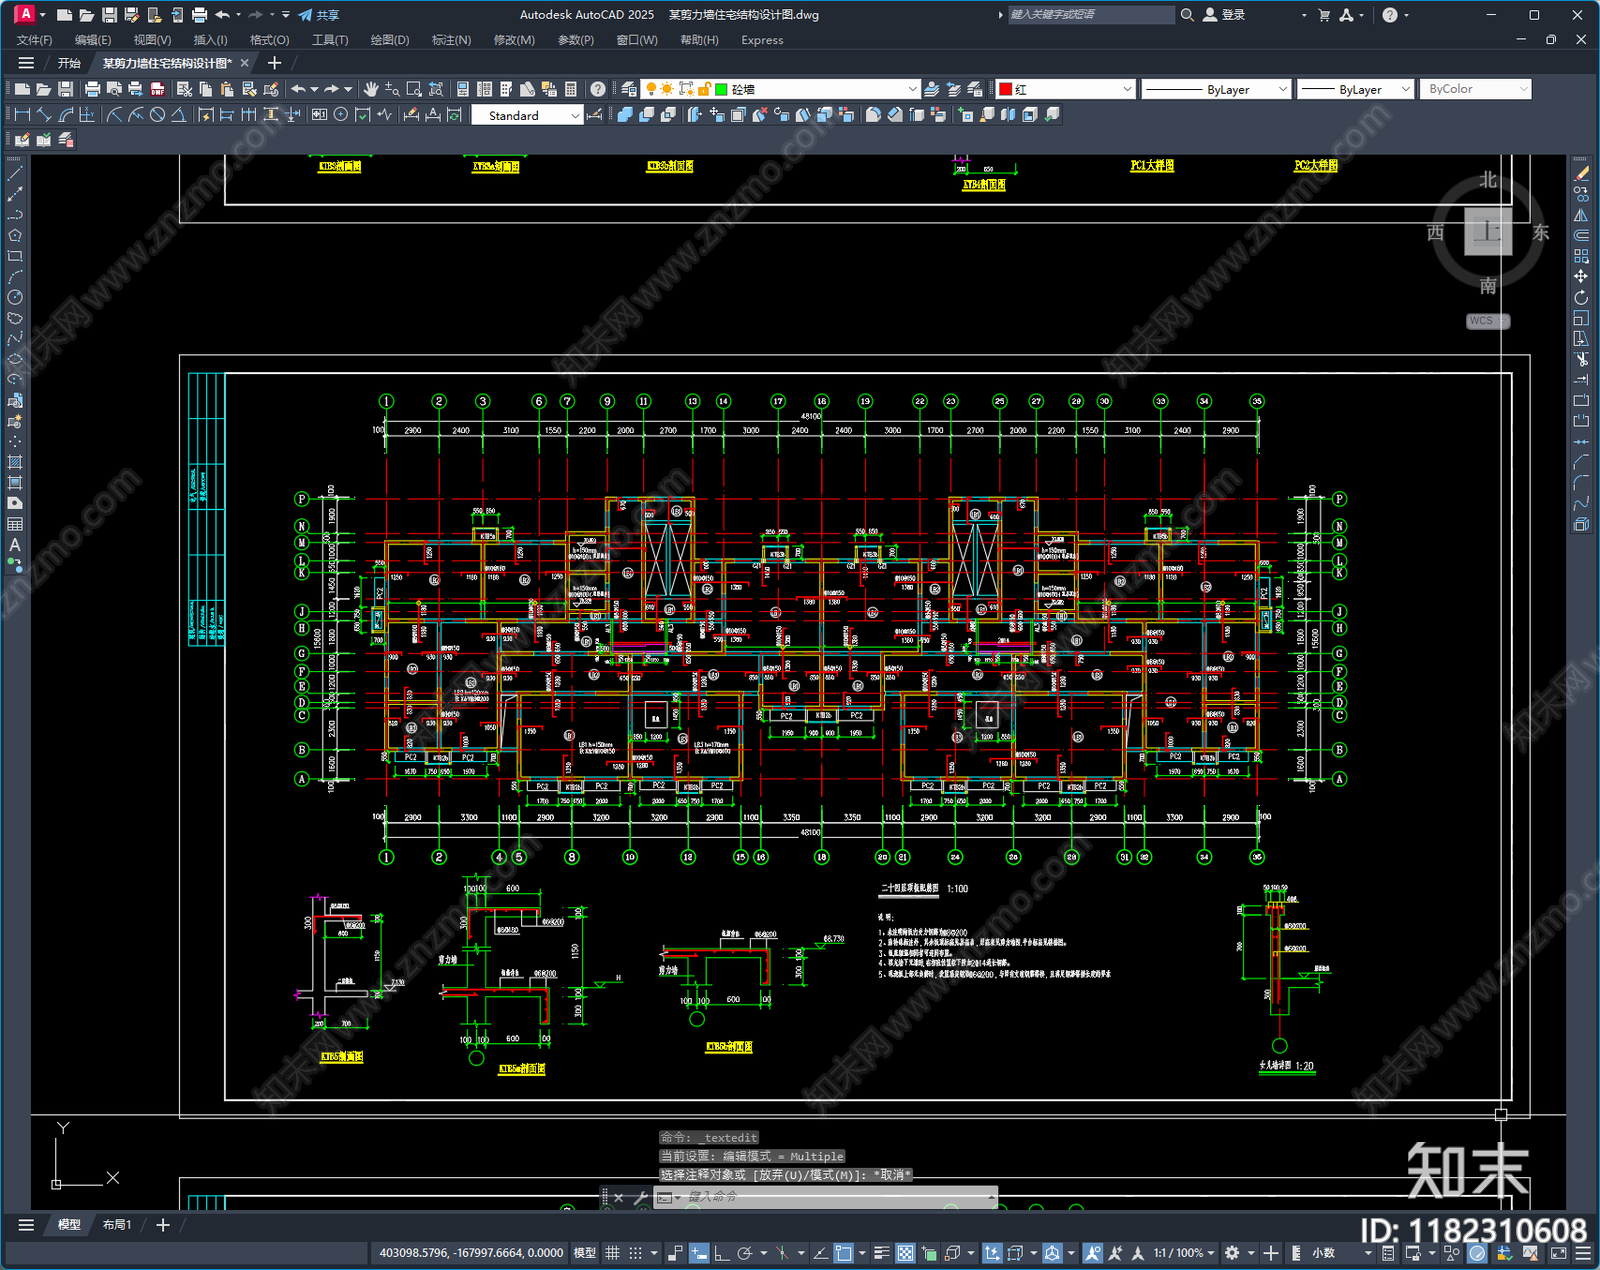Click the WCS label under ViewCube

coord(1487,321)
